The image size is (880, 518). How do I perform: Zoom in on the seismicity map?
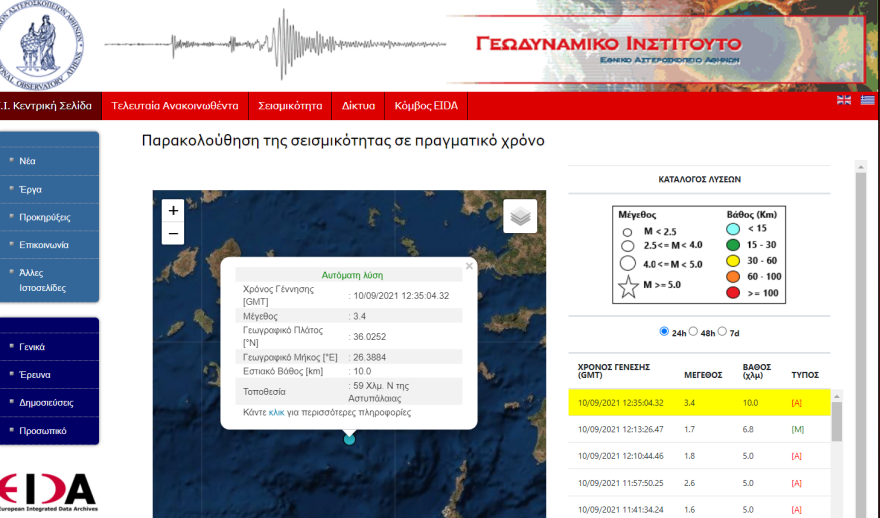(173, 210)
